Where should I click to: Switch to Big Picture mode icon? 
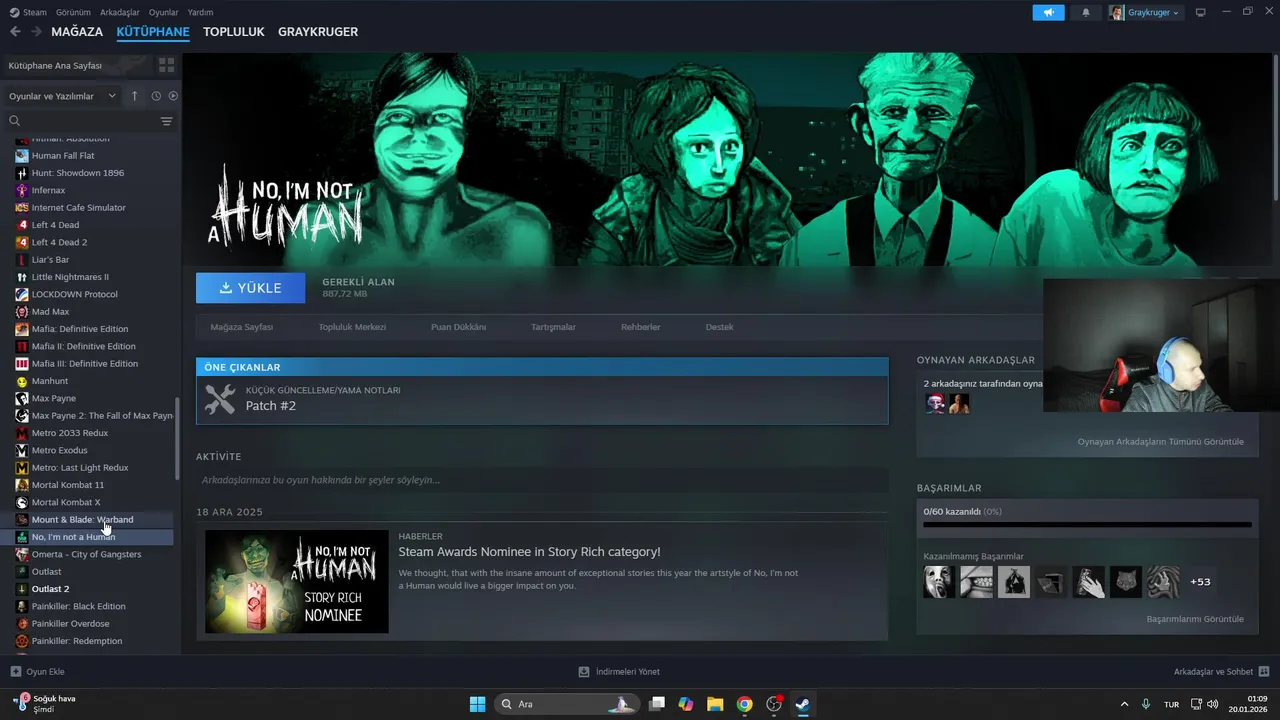(1201, 12)
